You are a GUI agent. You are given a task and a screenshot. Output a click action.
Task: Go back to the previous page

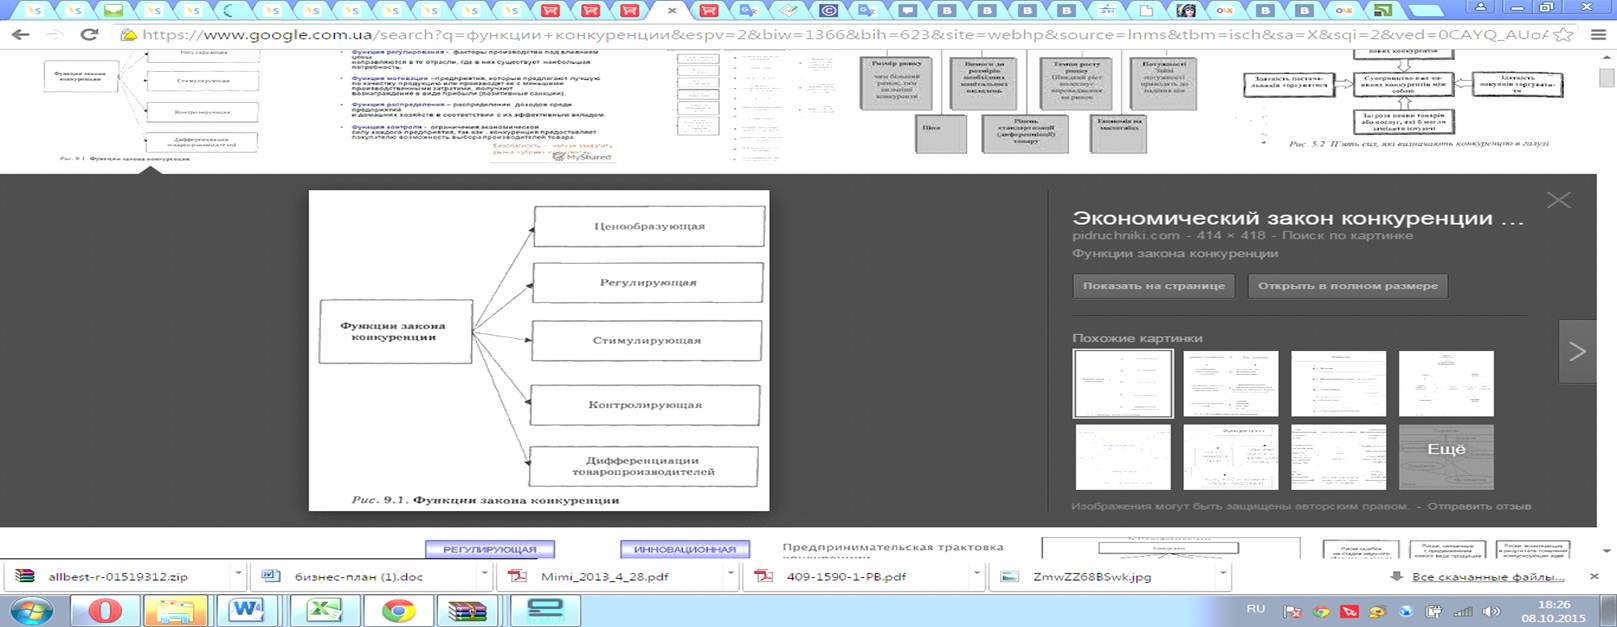20,34
